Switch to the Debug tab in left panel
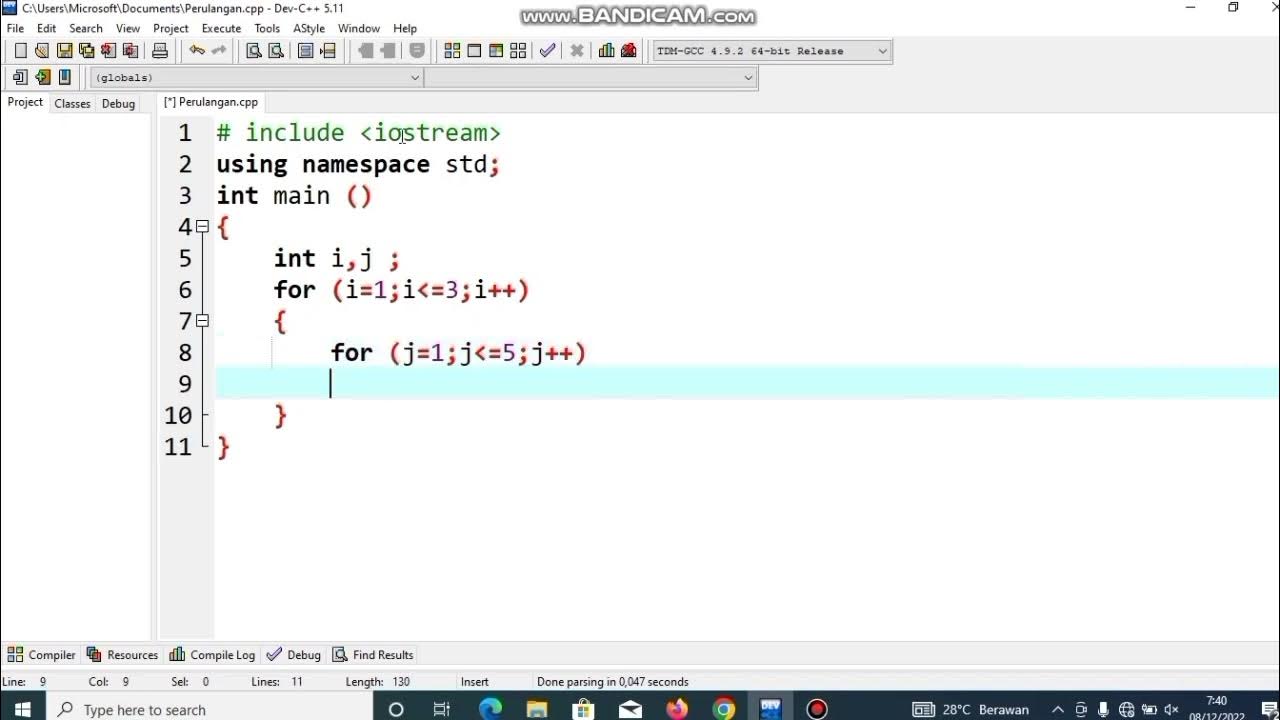The image size is (1280, 720). coord(118,103)
